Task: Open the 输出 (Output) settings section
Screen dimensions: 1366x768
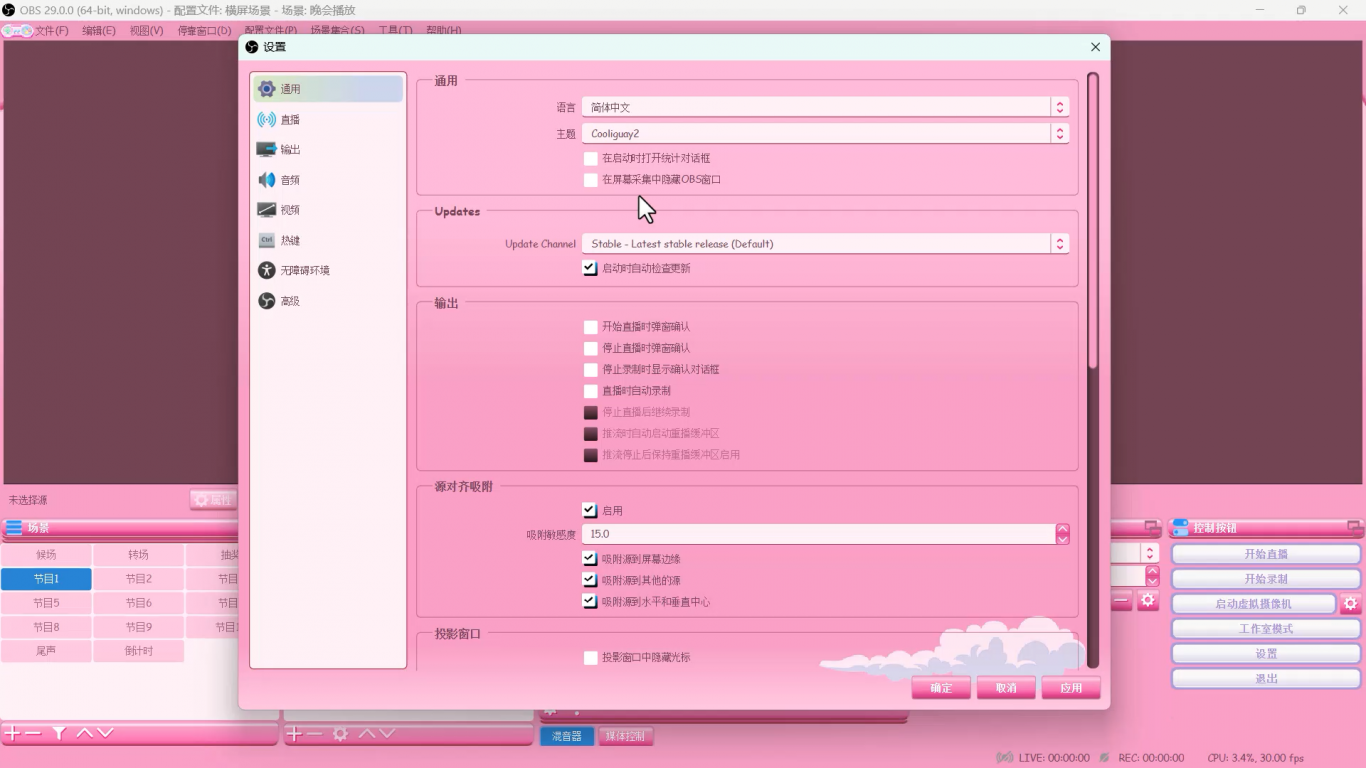Action: click(x=290, y=150)
